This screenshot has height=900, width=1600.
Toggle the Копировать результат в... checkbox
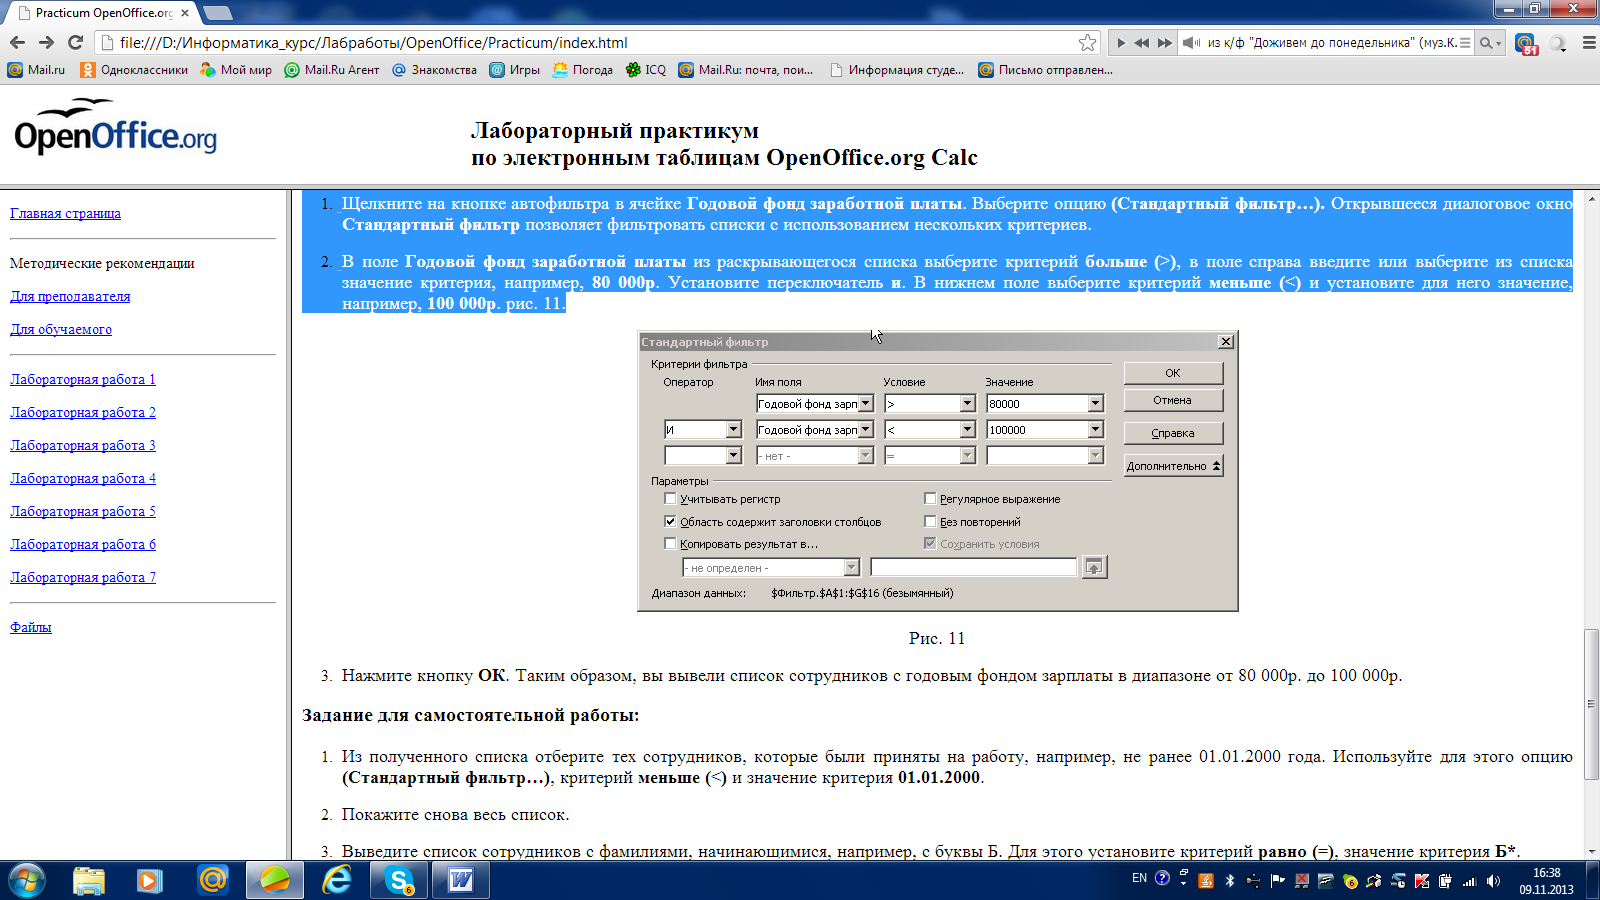[x=670, y=543]
